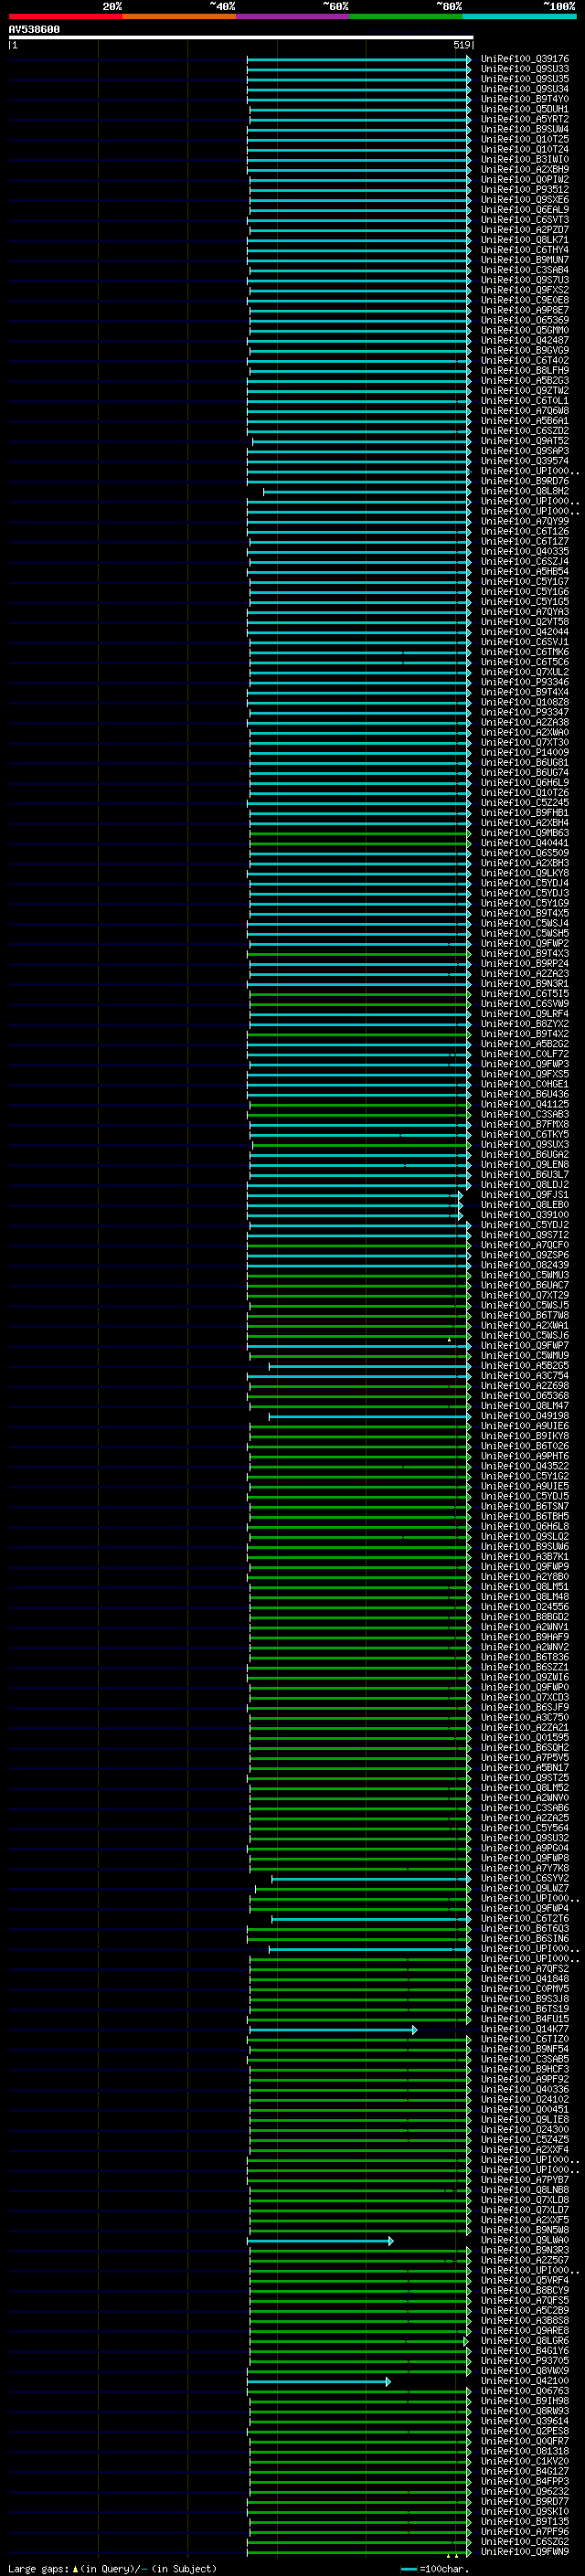Click the UniRef100_O24556 hit name
Viewport: 585px width, 2576px height.
coord(525,1607)
